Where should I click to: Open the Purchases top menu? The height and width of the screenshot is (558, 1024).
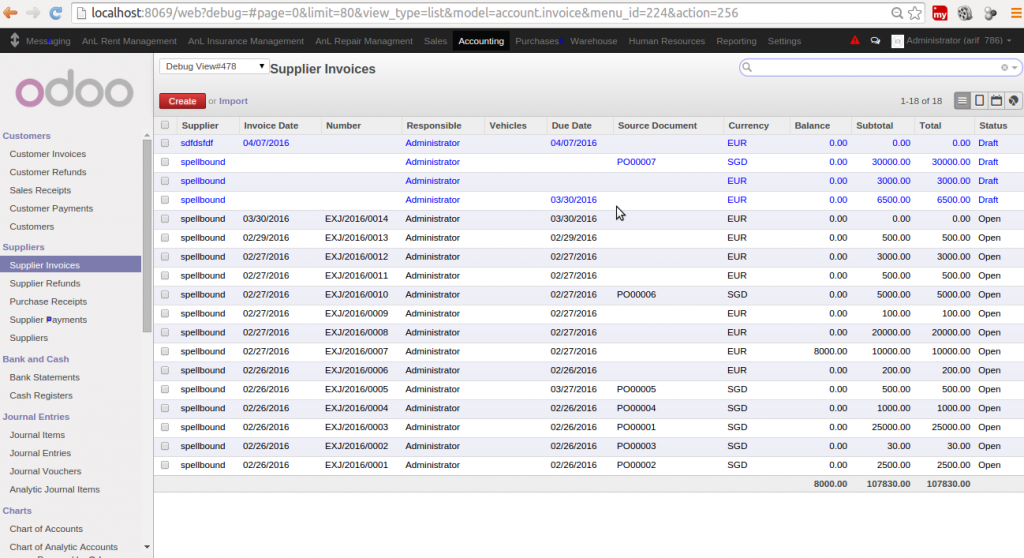click(537, 41)
